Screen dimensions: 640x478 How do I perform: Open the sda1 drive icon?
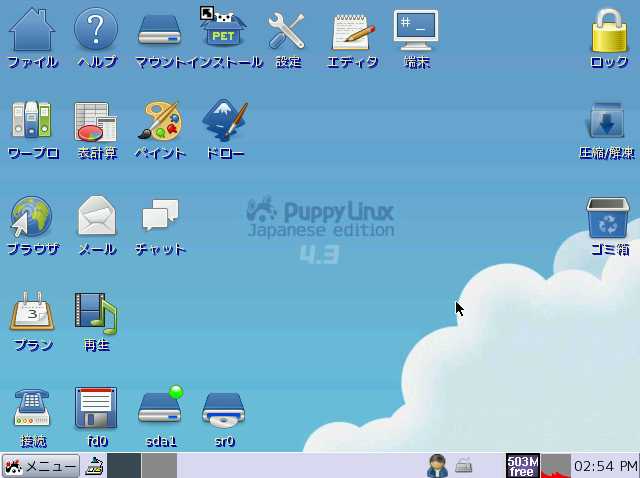(160, 408)
